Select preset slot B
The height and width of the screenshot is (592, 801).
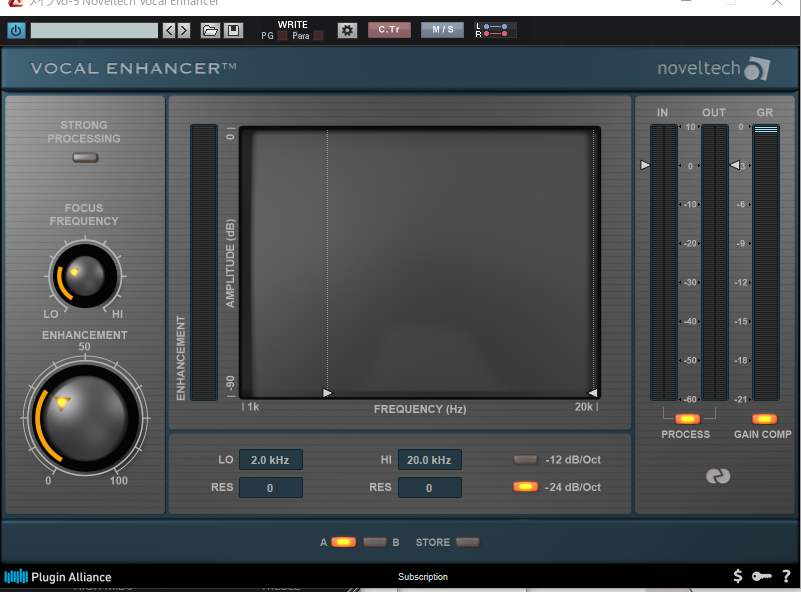pos(375,542)
